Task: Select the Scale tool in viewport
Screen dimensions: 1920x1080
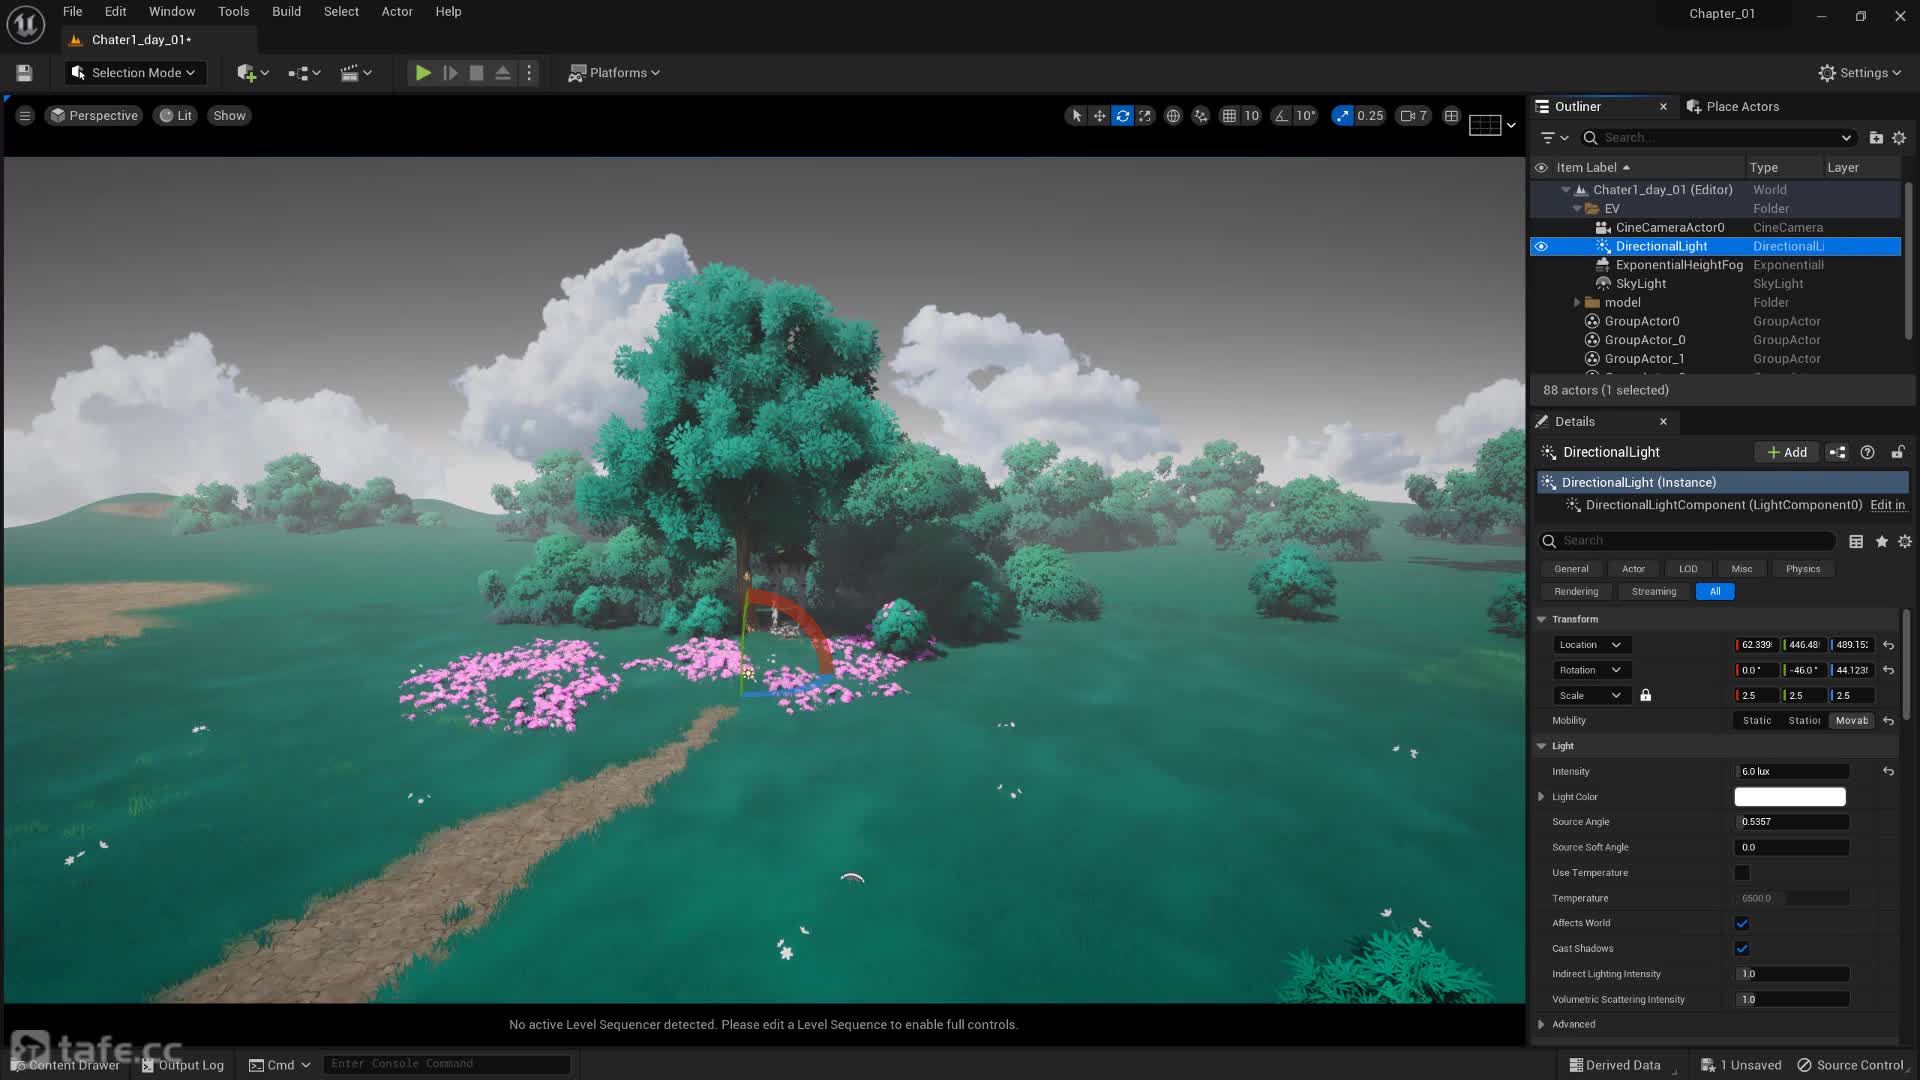Action: pyautogui.click(x=1145, y=116)
